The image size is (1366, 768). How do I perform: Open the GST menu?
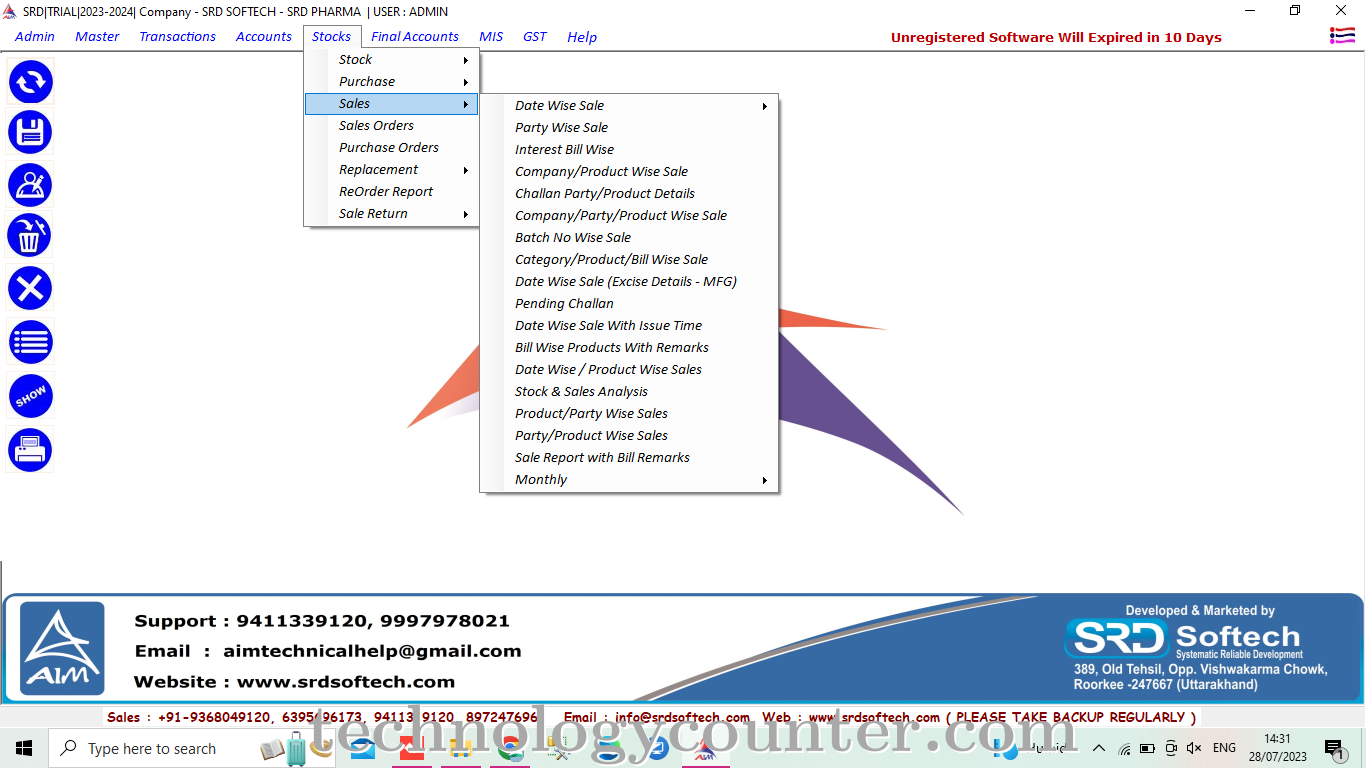pos(535,37)
